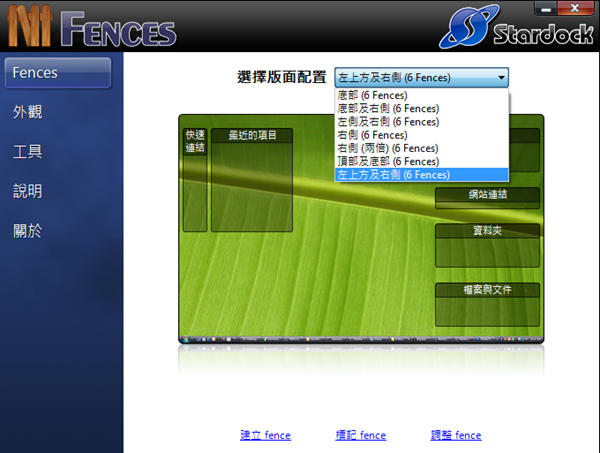Click the 快速連結 fence in preview

coord(195,180)
